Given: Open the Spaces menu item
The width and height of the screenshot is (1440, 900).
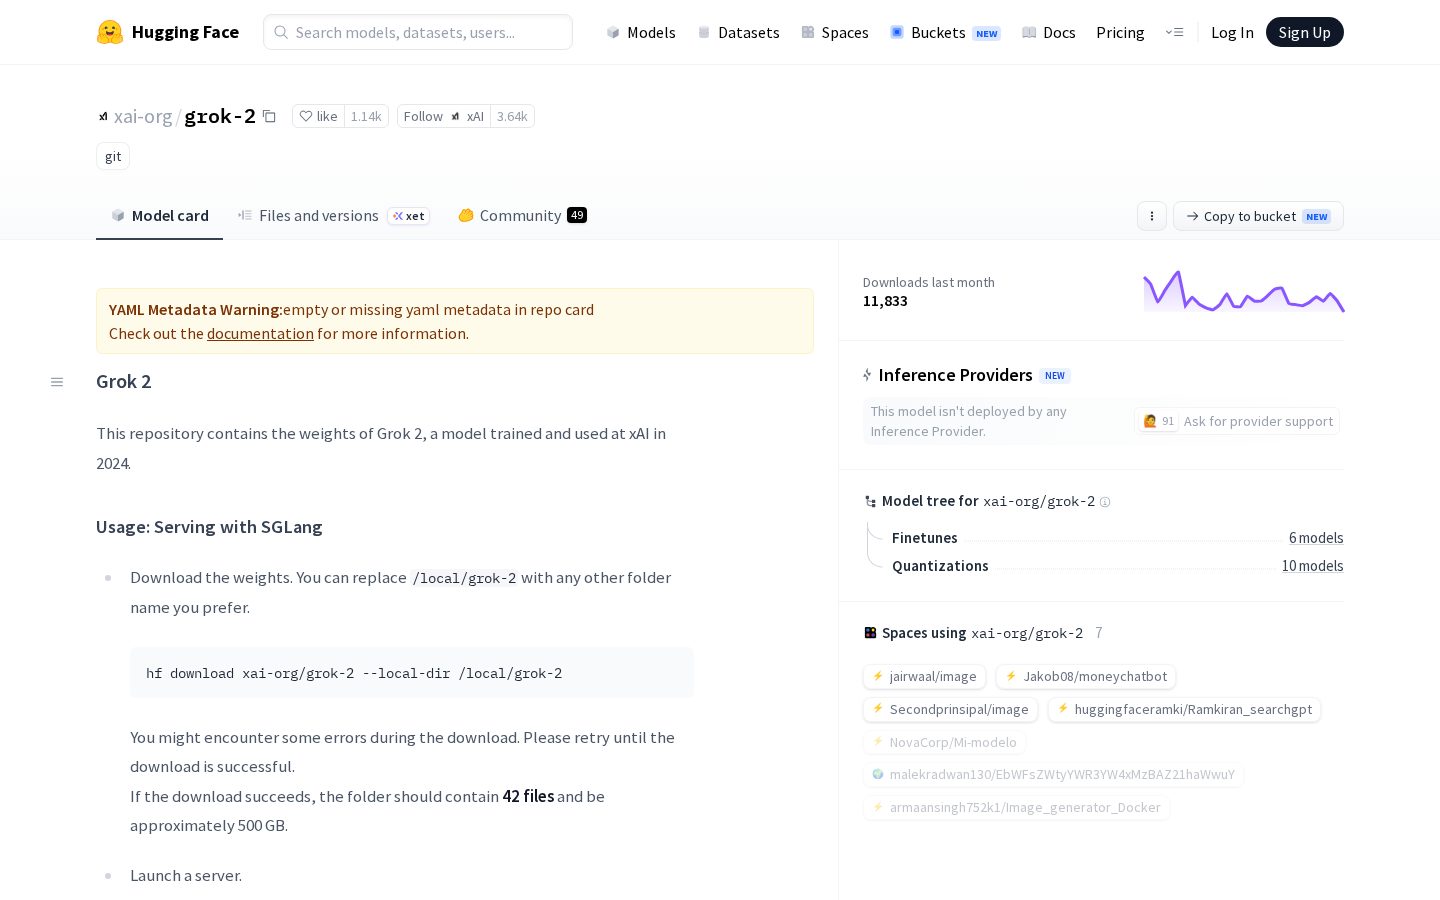Looking at the screenshot, I should [x=835, y=32].
